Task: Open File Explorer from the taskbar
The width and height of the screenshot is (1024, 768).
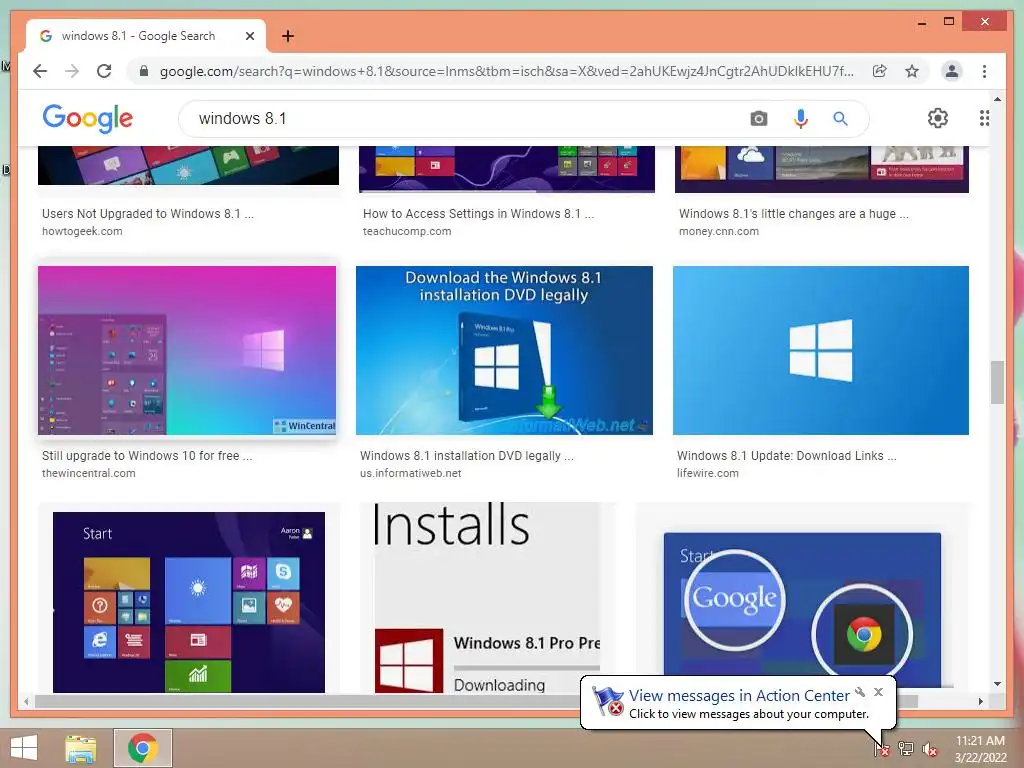Action: [x=81, y=748]
